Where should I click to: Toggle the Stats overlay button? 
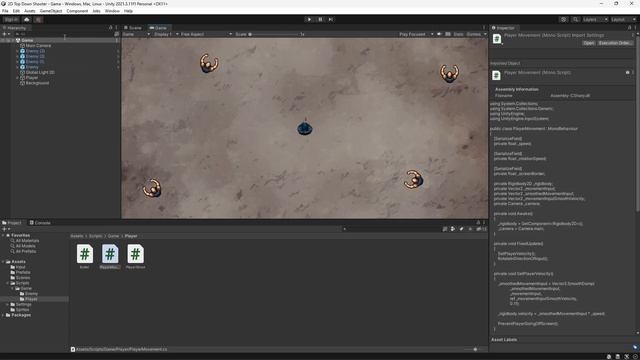[458, 34]
